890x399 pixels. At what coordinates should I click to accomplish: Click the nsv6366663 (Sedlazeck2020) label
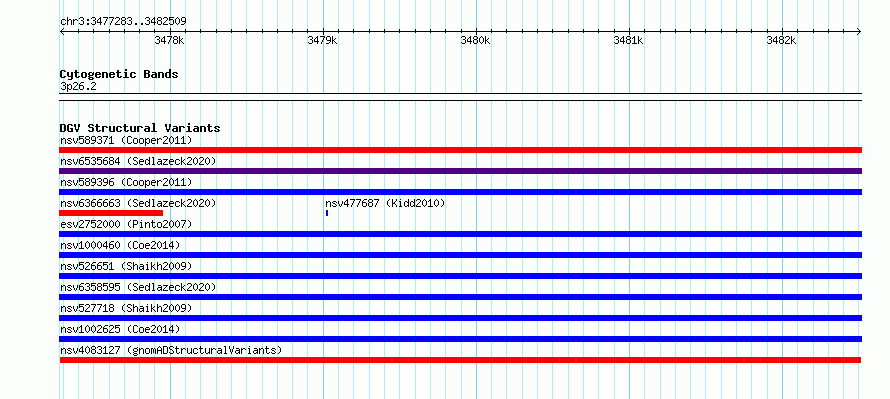pyautogui.click(x=138, y=203)
